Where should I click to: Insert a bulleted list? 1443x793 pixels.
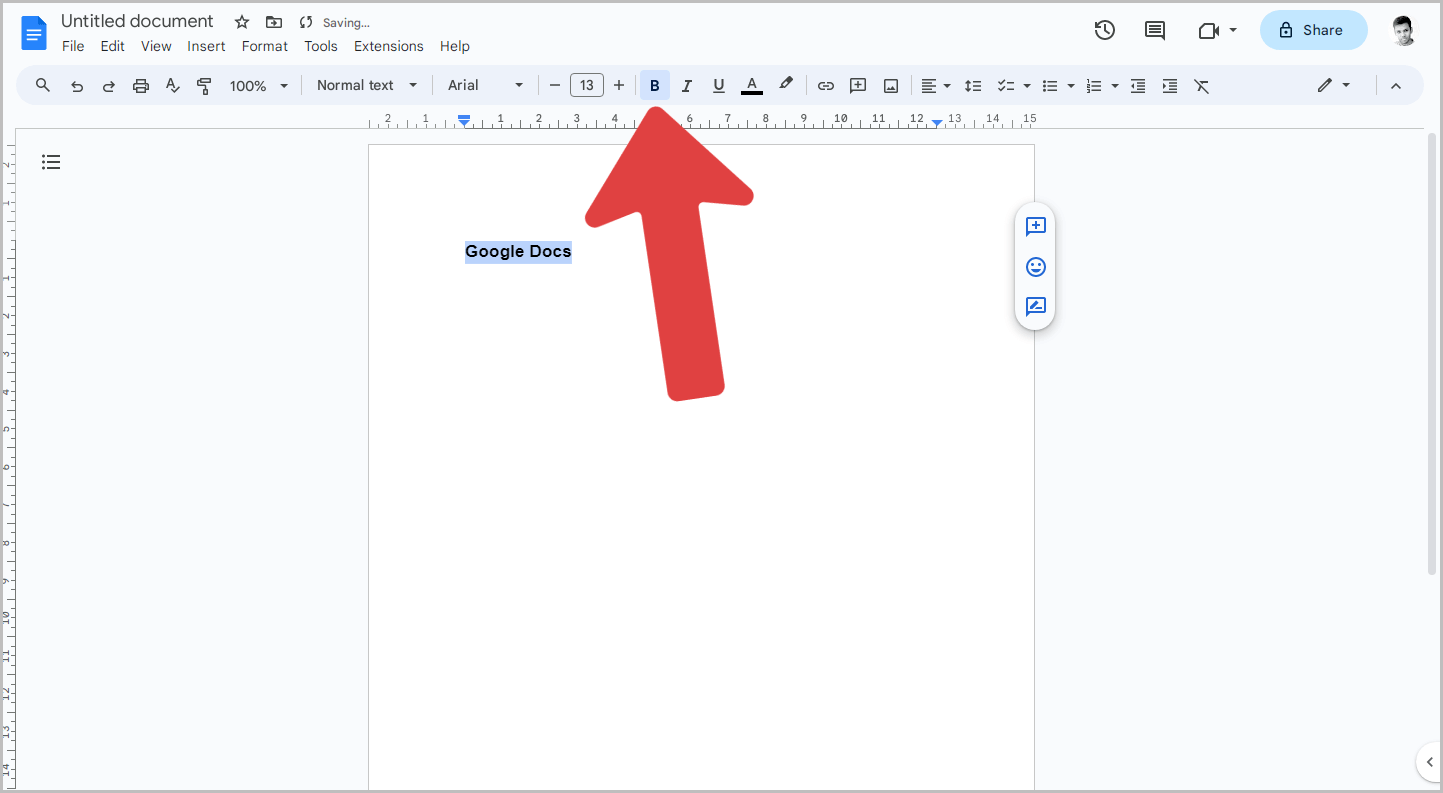(x=1050, y=86)
